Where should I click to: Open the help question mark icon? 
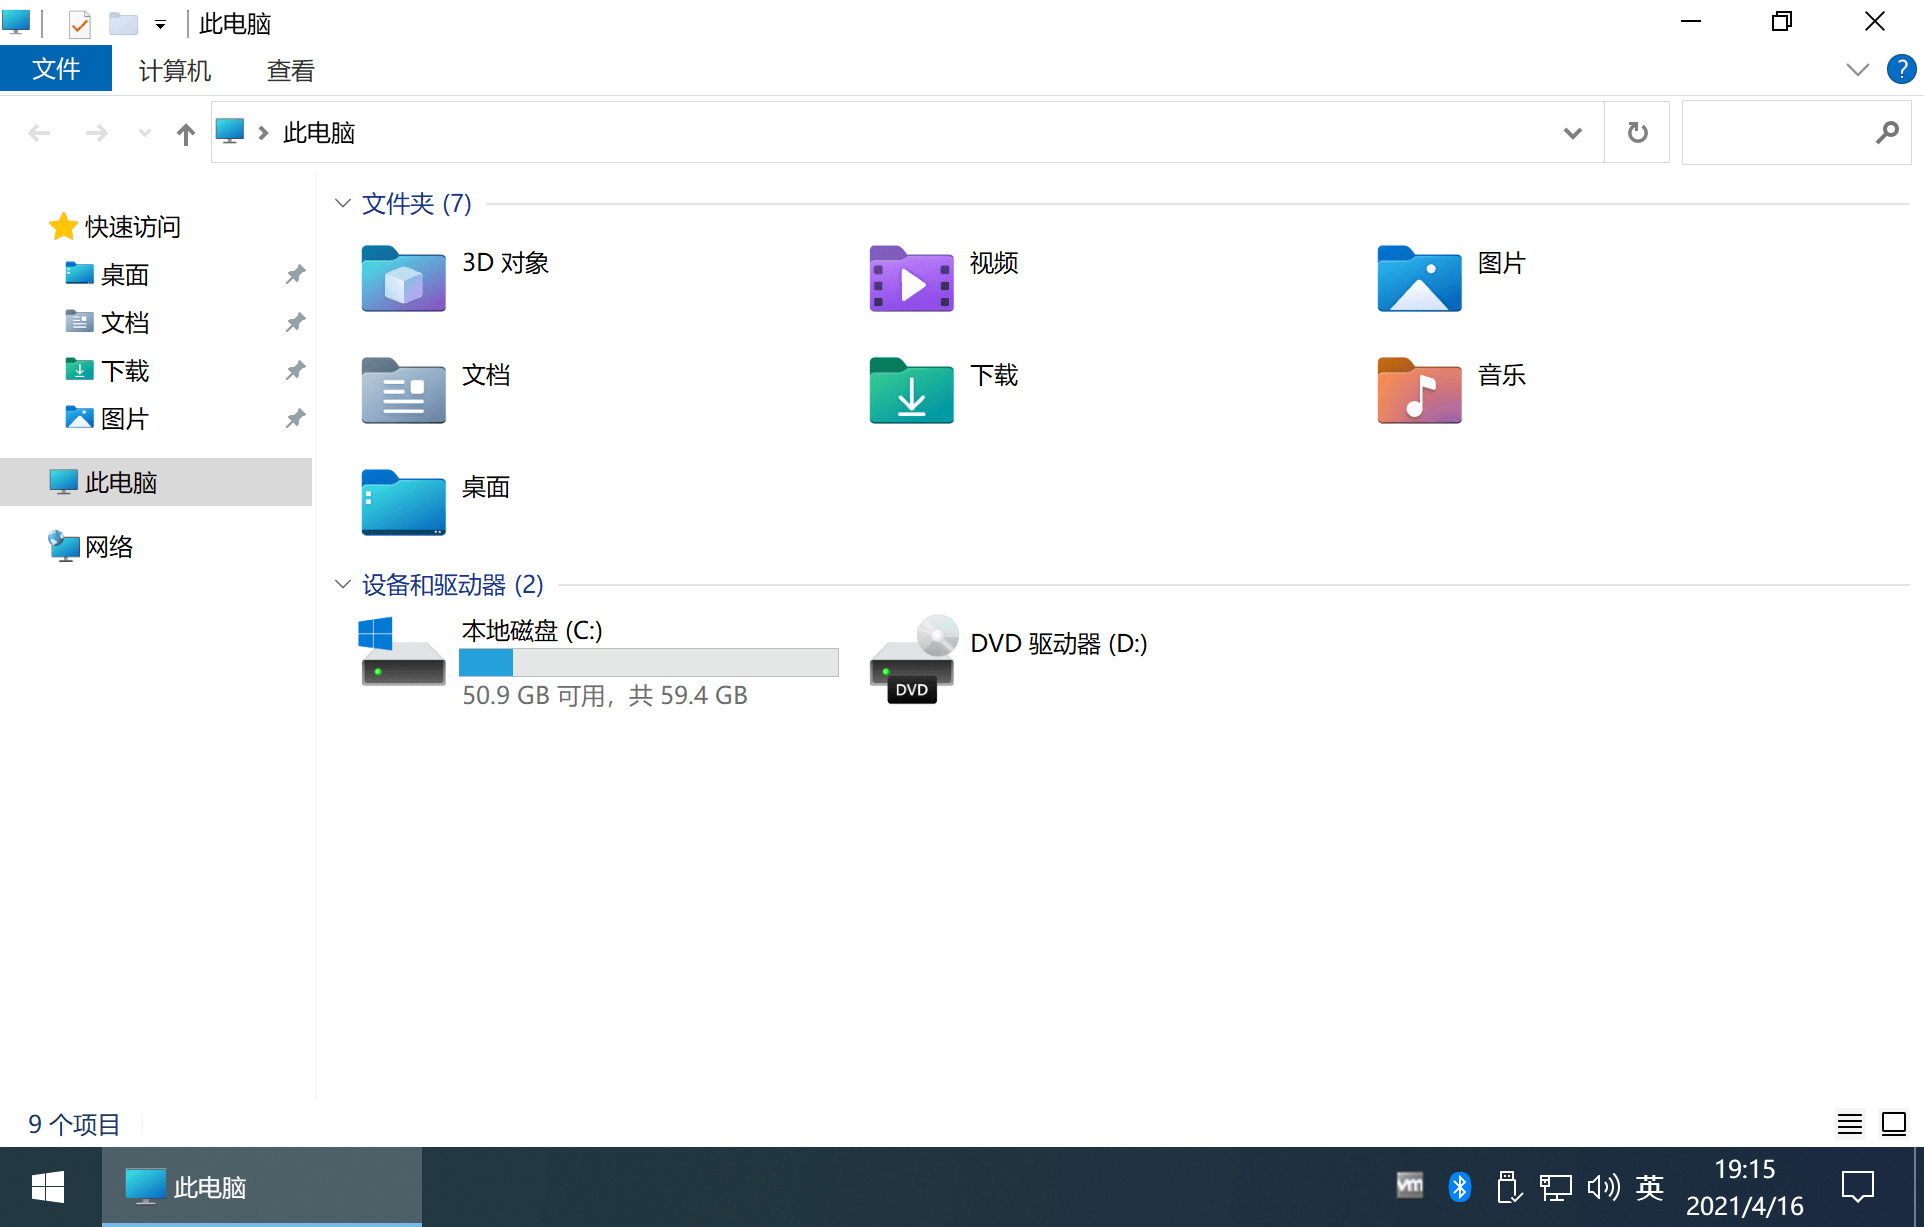tap(1900, 69)
